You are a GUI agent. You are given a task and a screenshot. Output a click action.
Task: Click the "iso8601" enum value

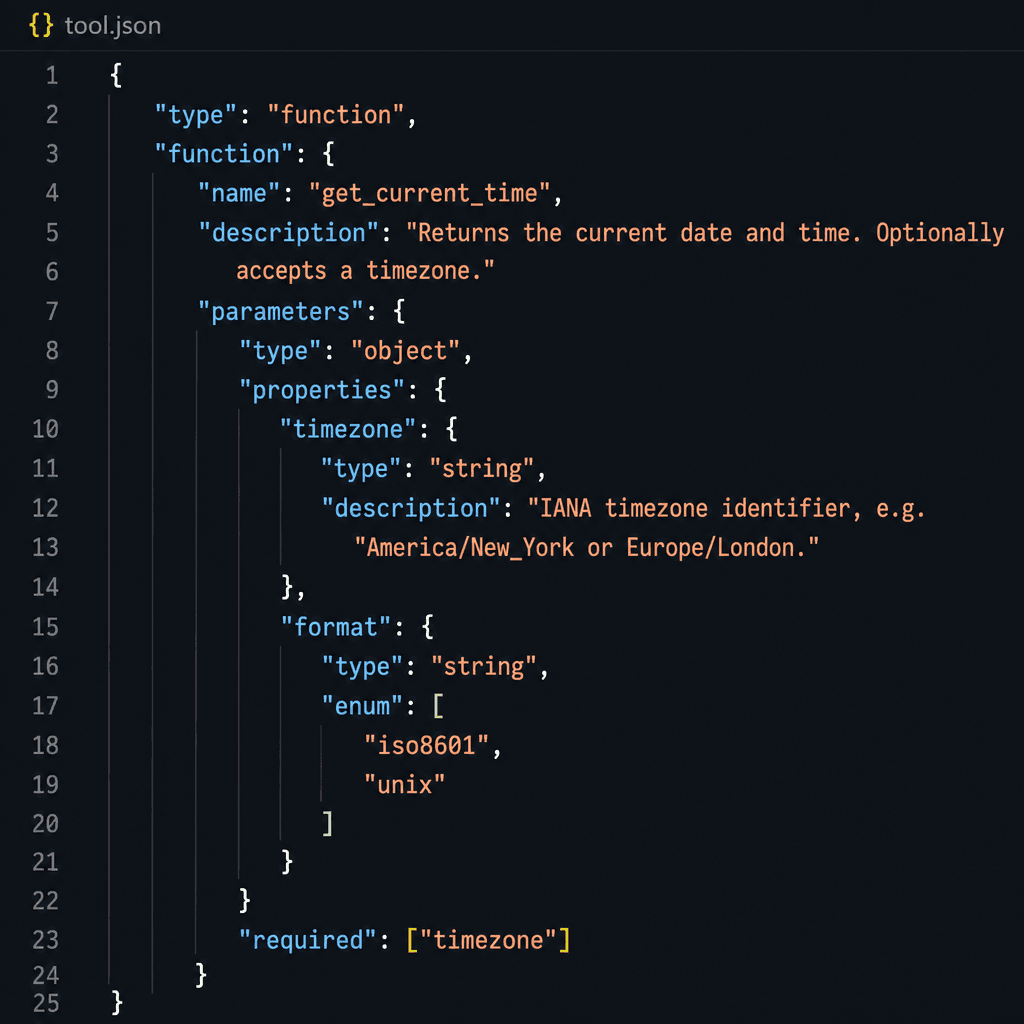[x=426, y=746]
